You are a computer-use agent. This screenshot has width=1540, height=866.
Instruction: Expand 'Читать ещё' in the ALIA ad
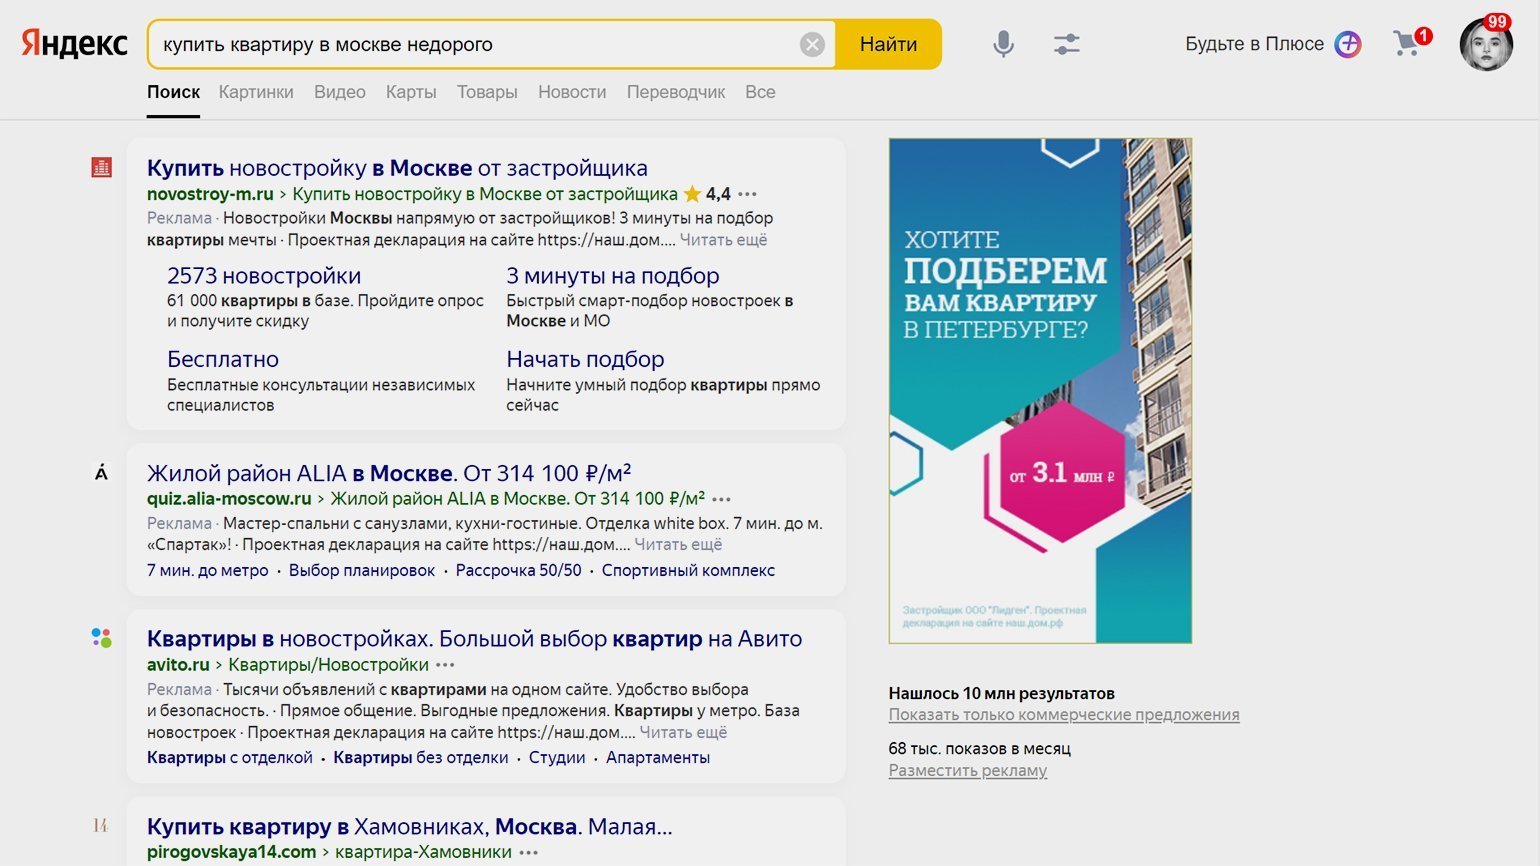point(678,545)
